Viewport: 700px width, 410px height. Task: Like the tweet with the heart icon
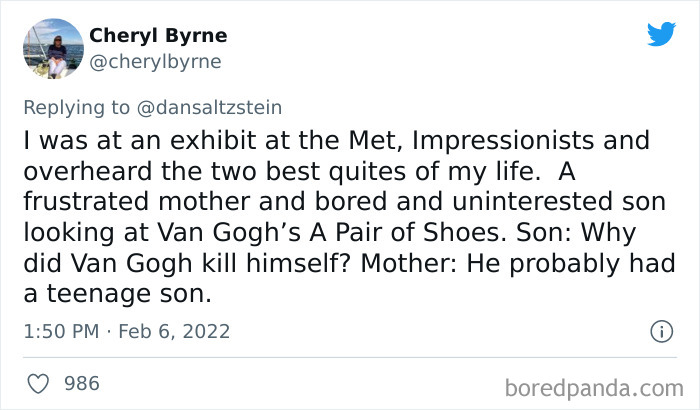pos(37,383)
